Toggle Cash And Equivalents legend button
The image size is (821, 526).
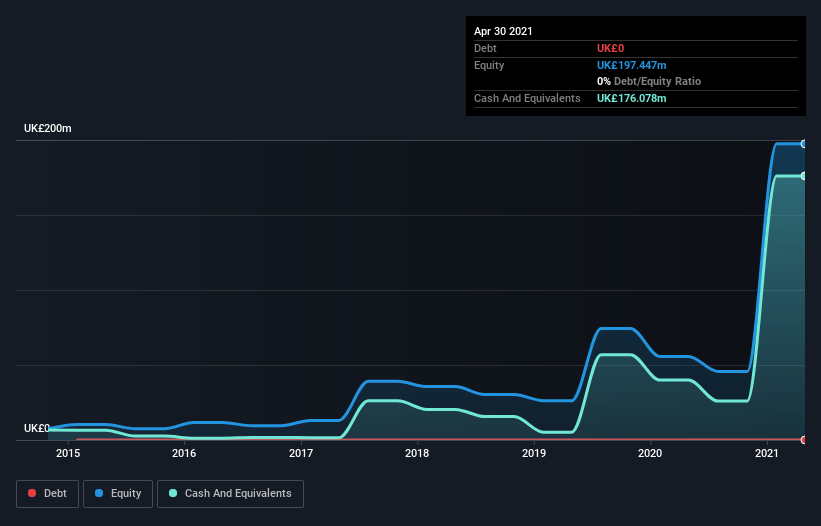[230, 494]
